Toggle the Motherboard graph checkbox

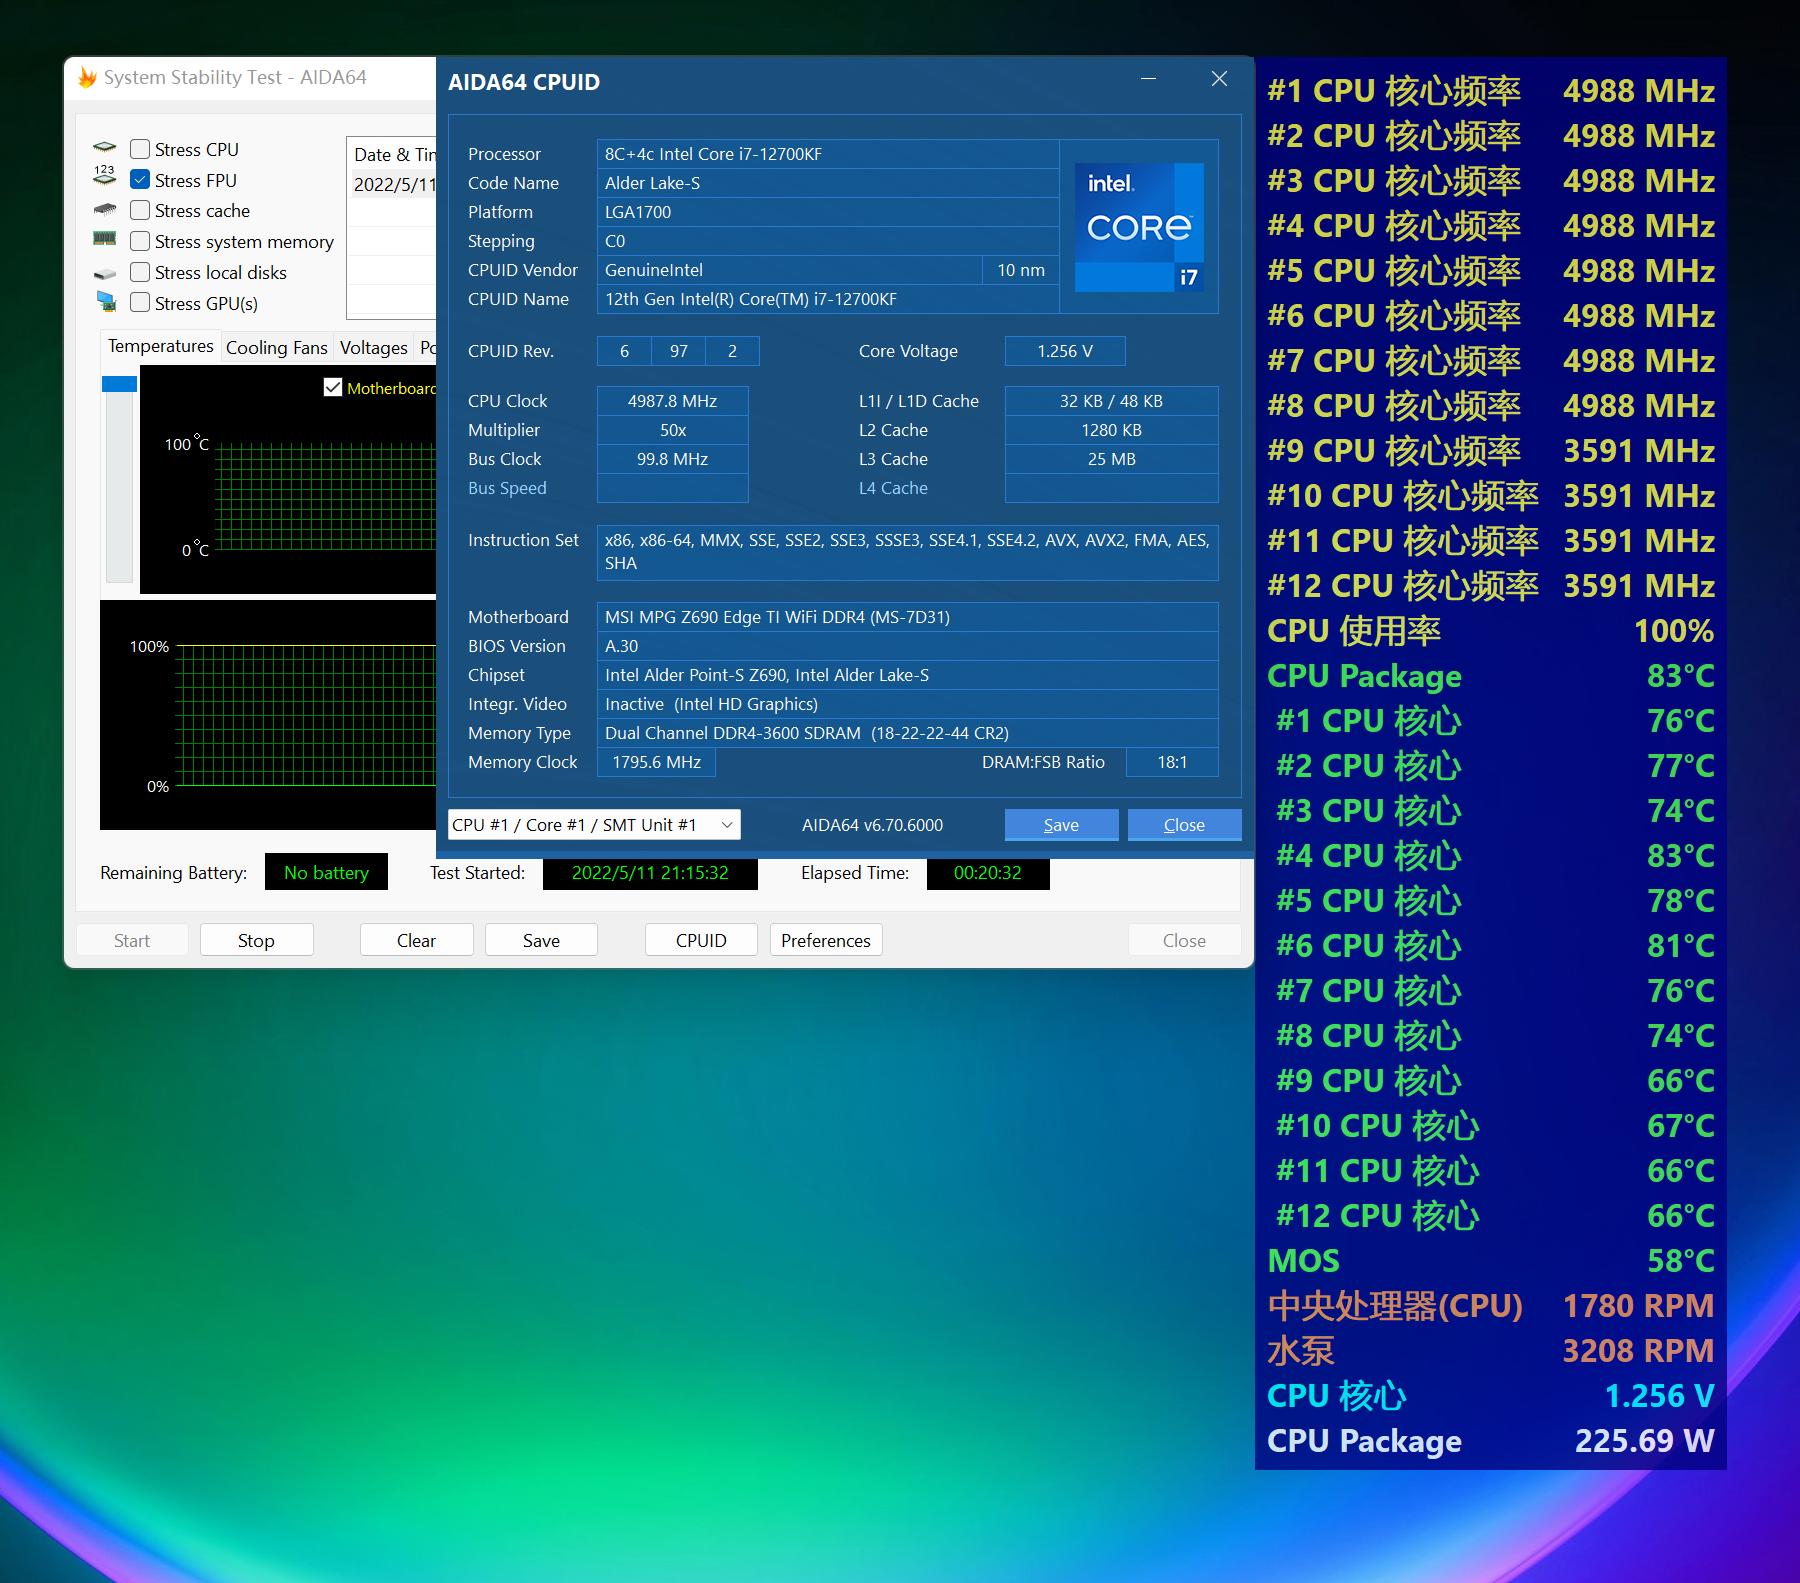point(333,388)
